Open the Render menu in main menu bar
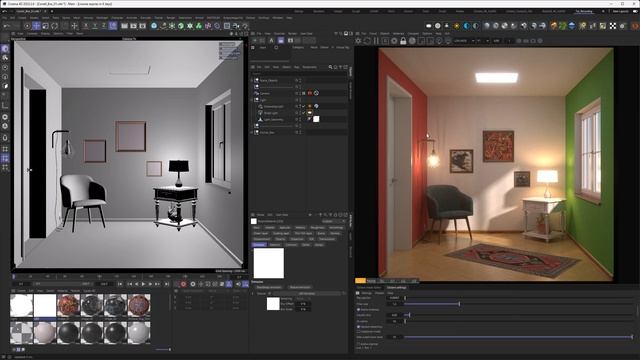This screenshot has height=360, width=640. click(x=171, y=18)
